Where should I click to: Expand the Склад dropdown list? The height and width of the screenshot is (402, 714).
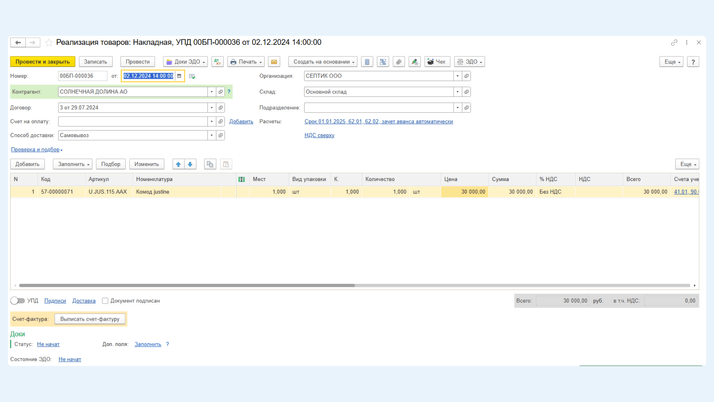458,92
